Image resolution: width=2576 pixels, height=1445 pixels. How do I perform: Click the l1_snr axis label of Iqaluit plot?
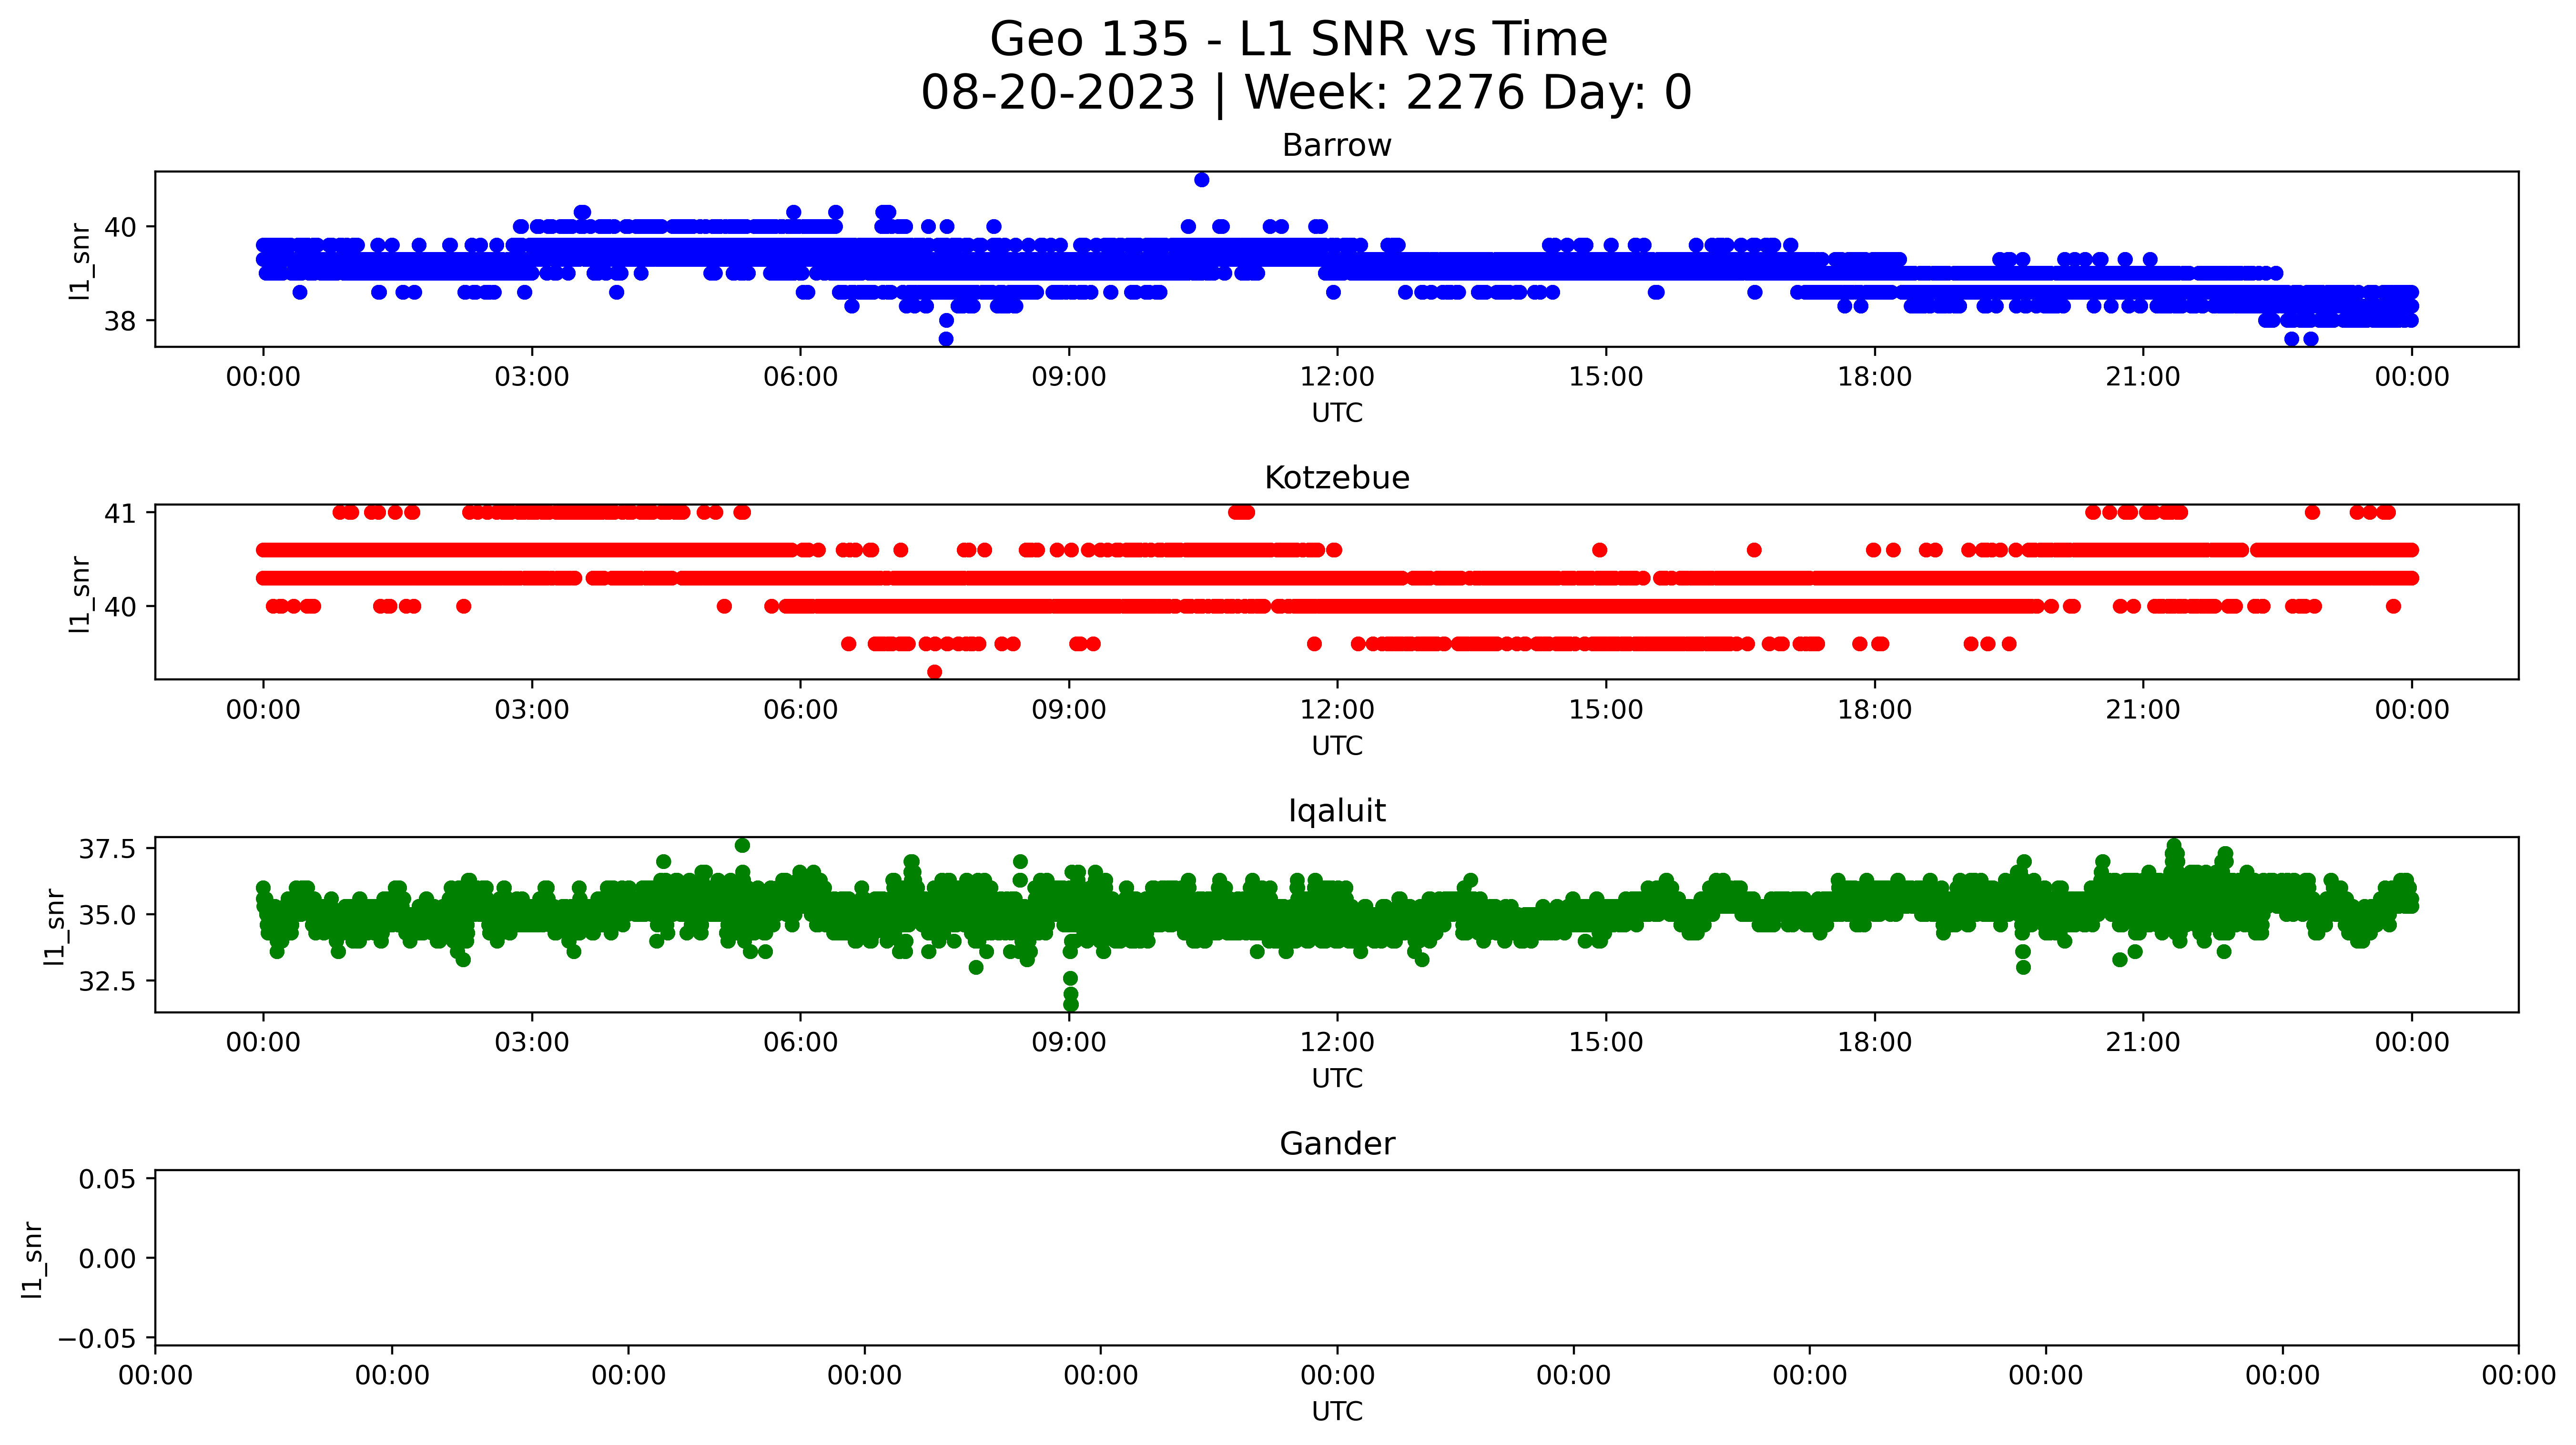[54, 926]
